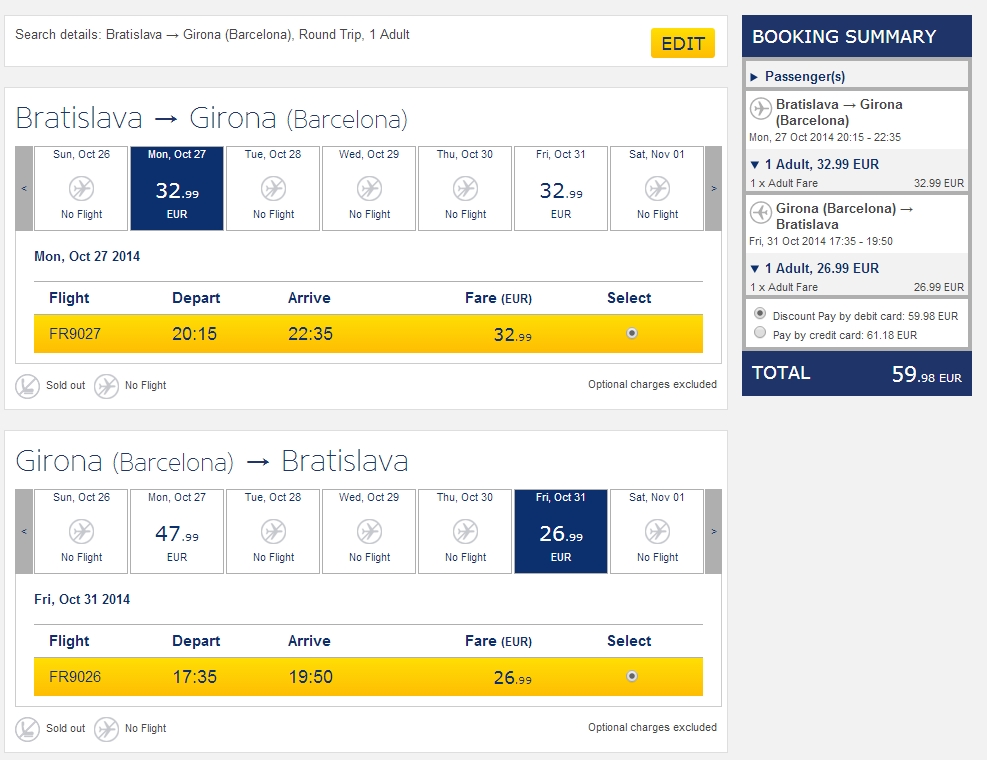Image resolution: width=987 pixels, height=760 pixels.
Task: Show later outbound dates with right arrow
Action: coord(713,189)
